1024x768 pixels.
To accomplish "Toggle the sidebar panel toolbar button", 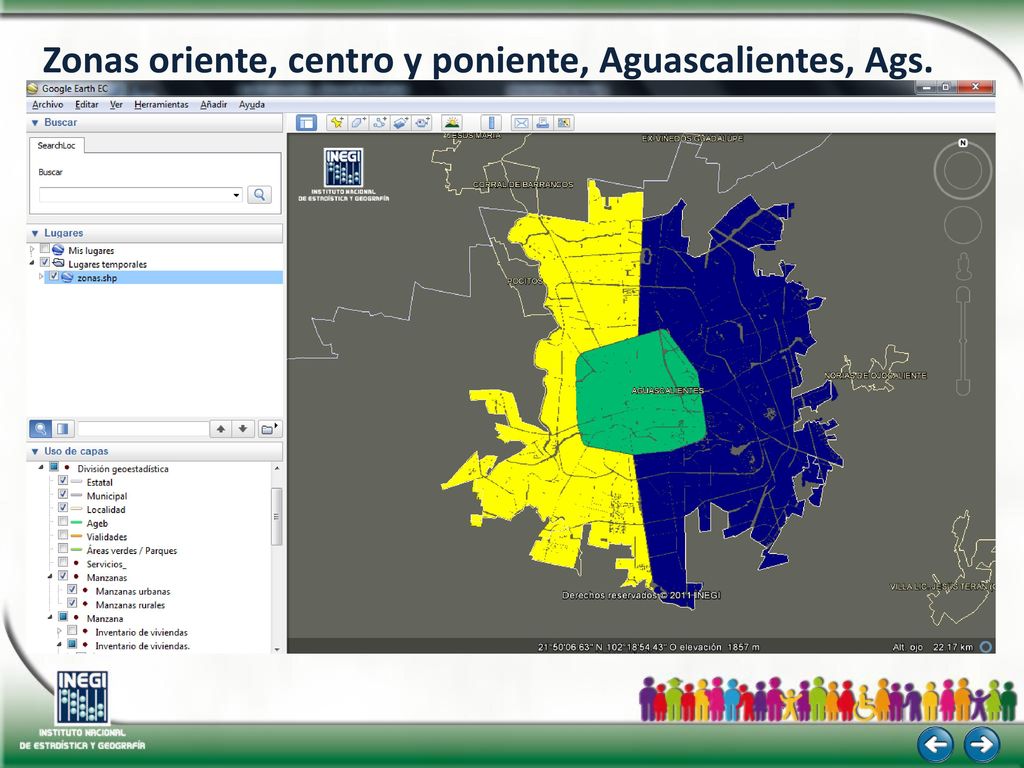I will tap(306, 122).
